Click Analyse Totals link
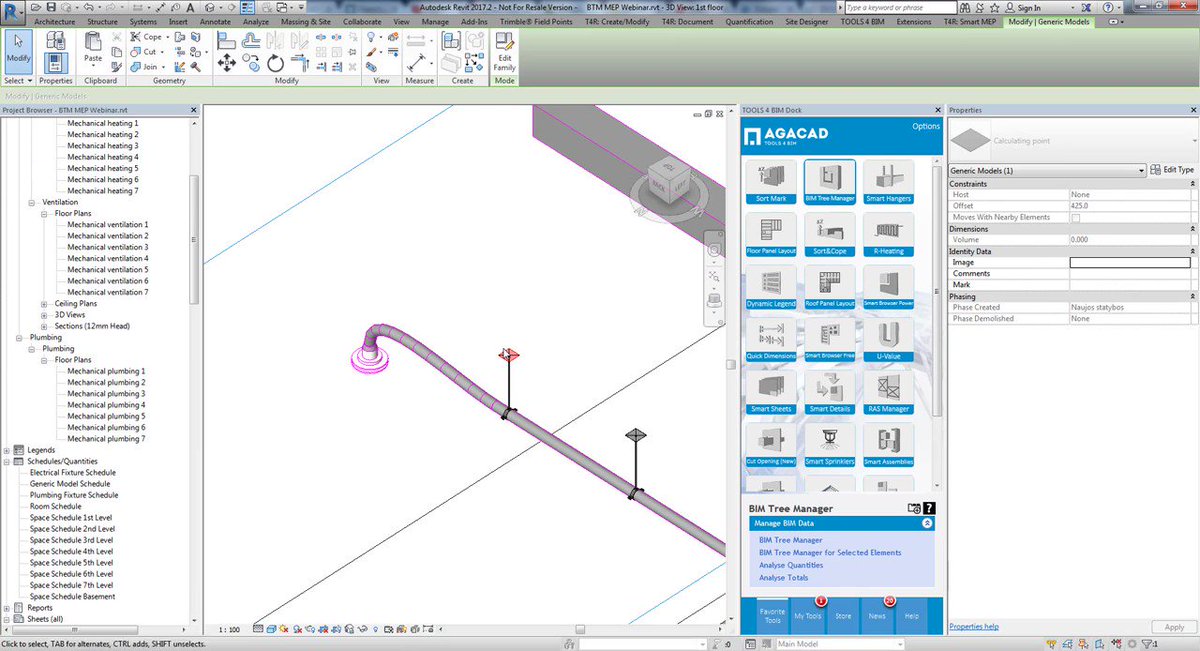The height and width of the screenshot is (651, 1200). 784,578
